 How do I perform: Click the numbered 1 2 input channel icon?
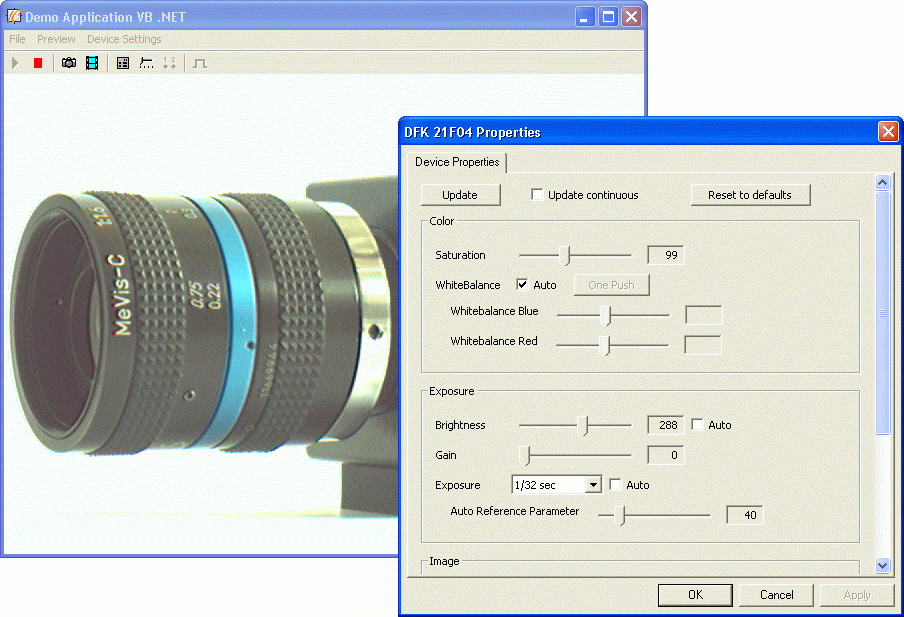(x=169, y=63)
